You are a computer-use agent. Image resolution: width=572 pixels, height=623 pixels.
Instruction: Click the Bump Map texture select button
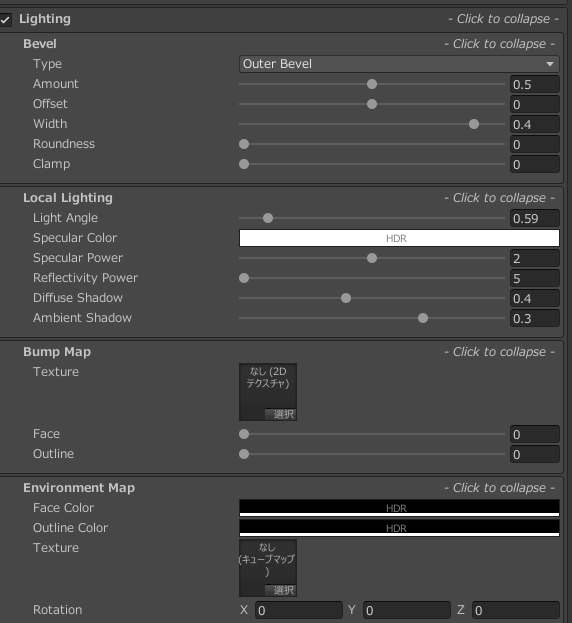281,414
